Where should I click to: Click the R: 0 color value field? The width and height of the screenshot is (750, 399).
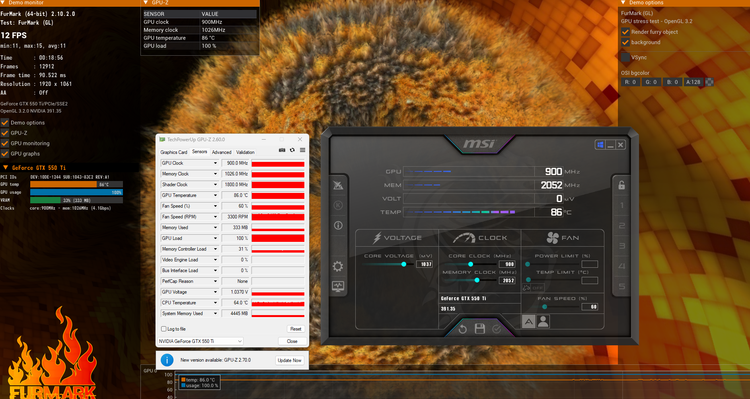(630, 82)
